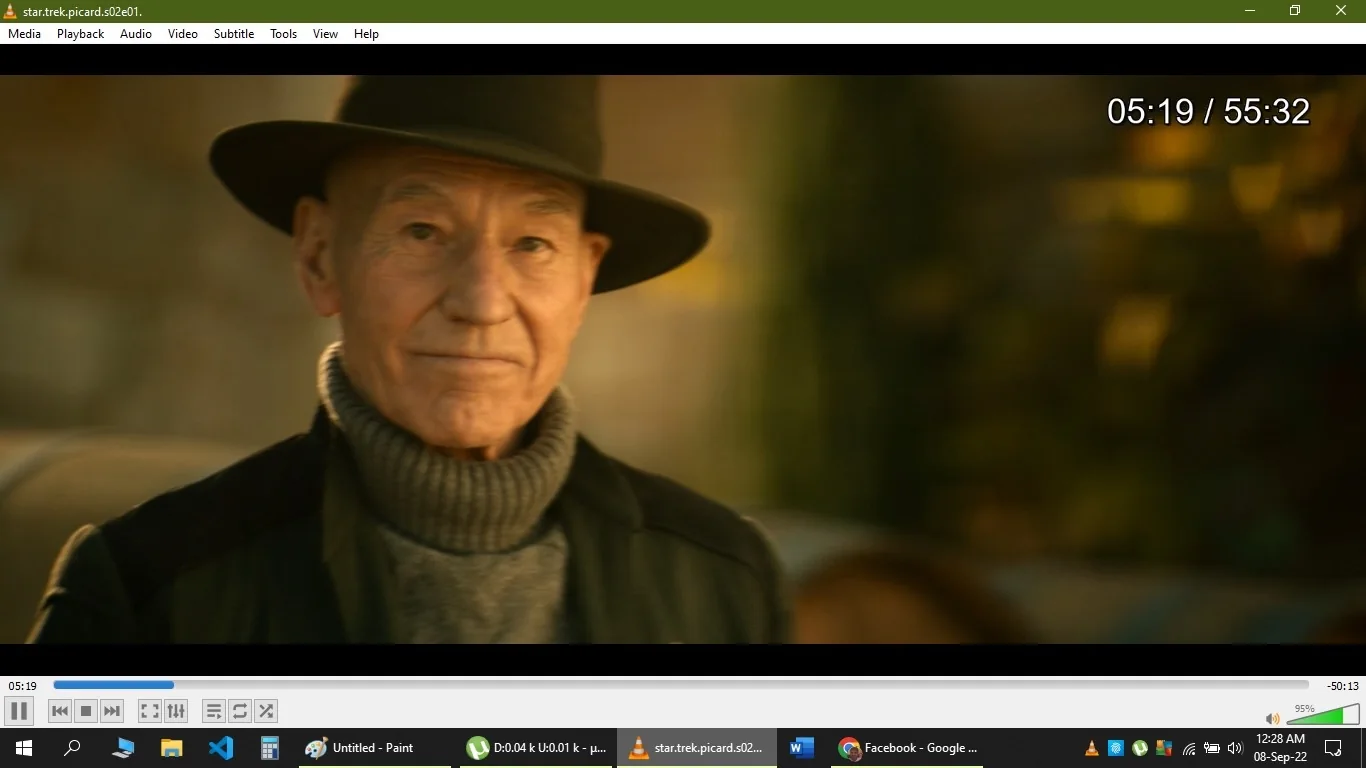Toggle random shuffle playback
This screenshot has height=768, width=1366.
coord(266,711)
